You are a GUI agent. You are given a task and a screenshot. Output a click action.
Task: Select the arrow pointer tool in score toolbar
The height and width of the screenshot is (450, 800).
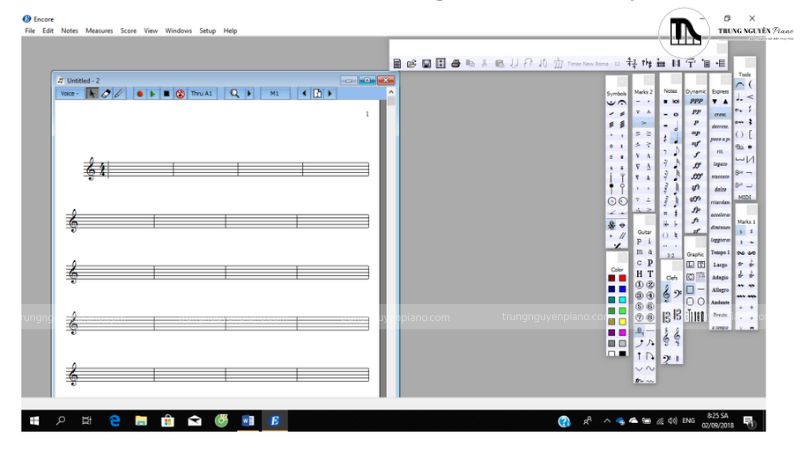92,93
